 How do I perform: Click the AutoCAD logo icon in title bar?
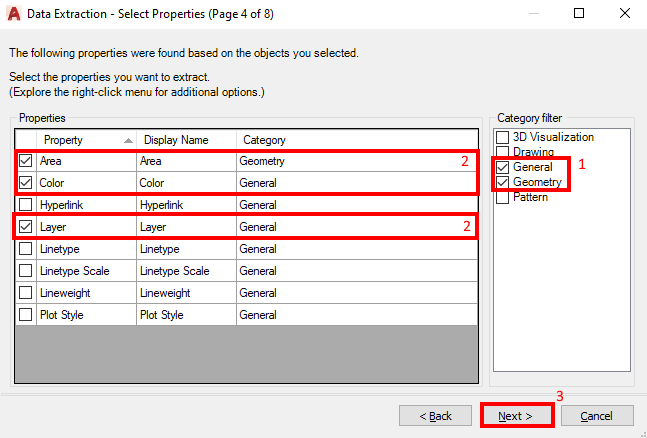point(14,14)
